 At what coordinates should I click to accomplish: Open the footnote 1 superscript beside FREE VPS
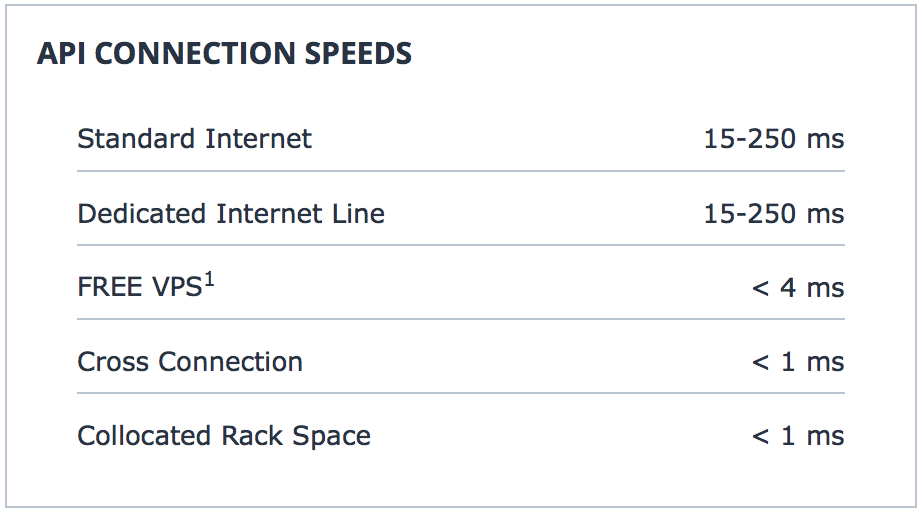click(x=210, y=280)
